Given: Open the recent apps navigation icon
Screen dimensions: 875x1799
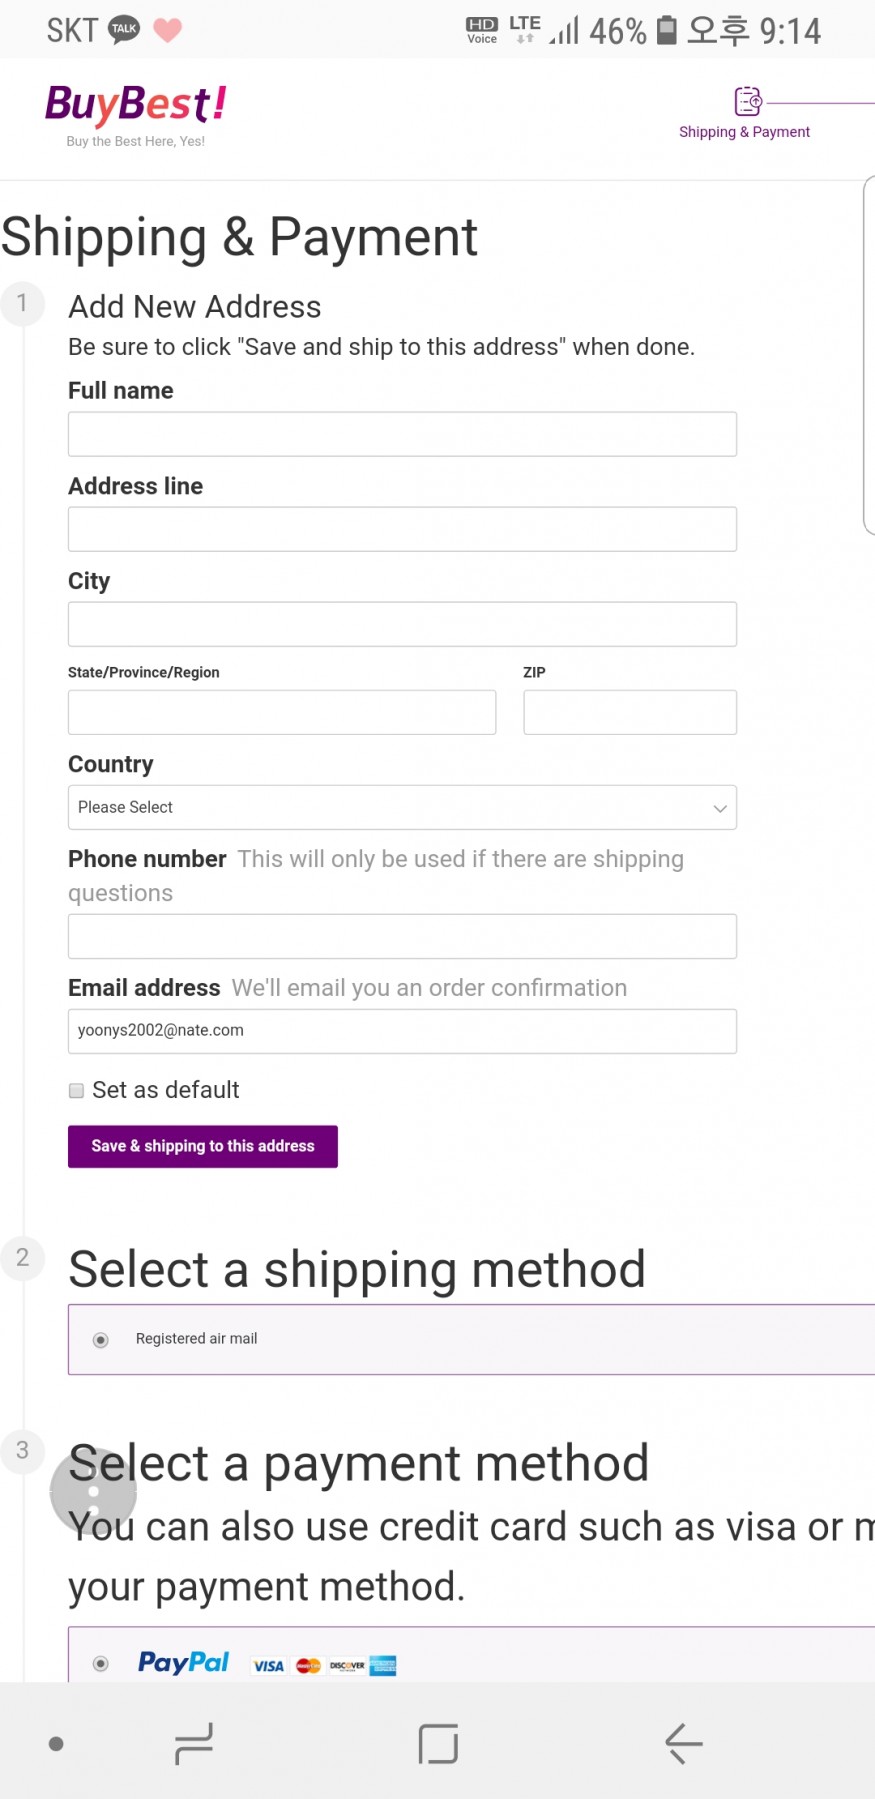Looking at the screenshot, I should (193, 1743).
